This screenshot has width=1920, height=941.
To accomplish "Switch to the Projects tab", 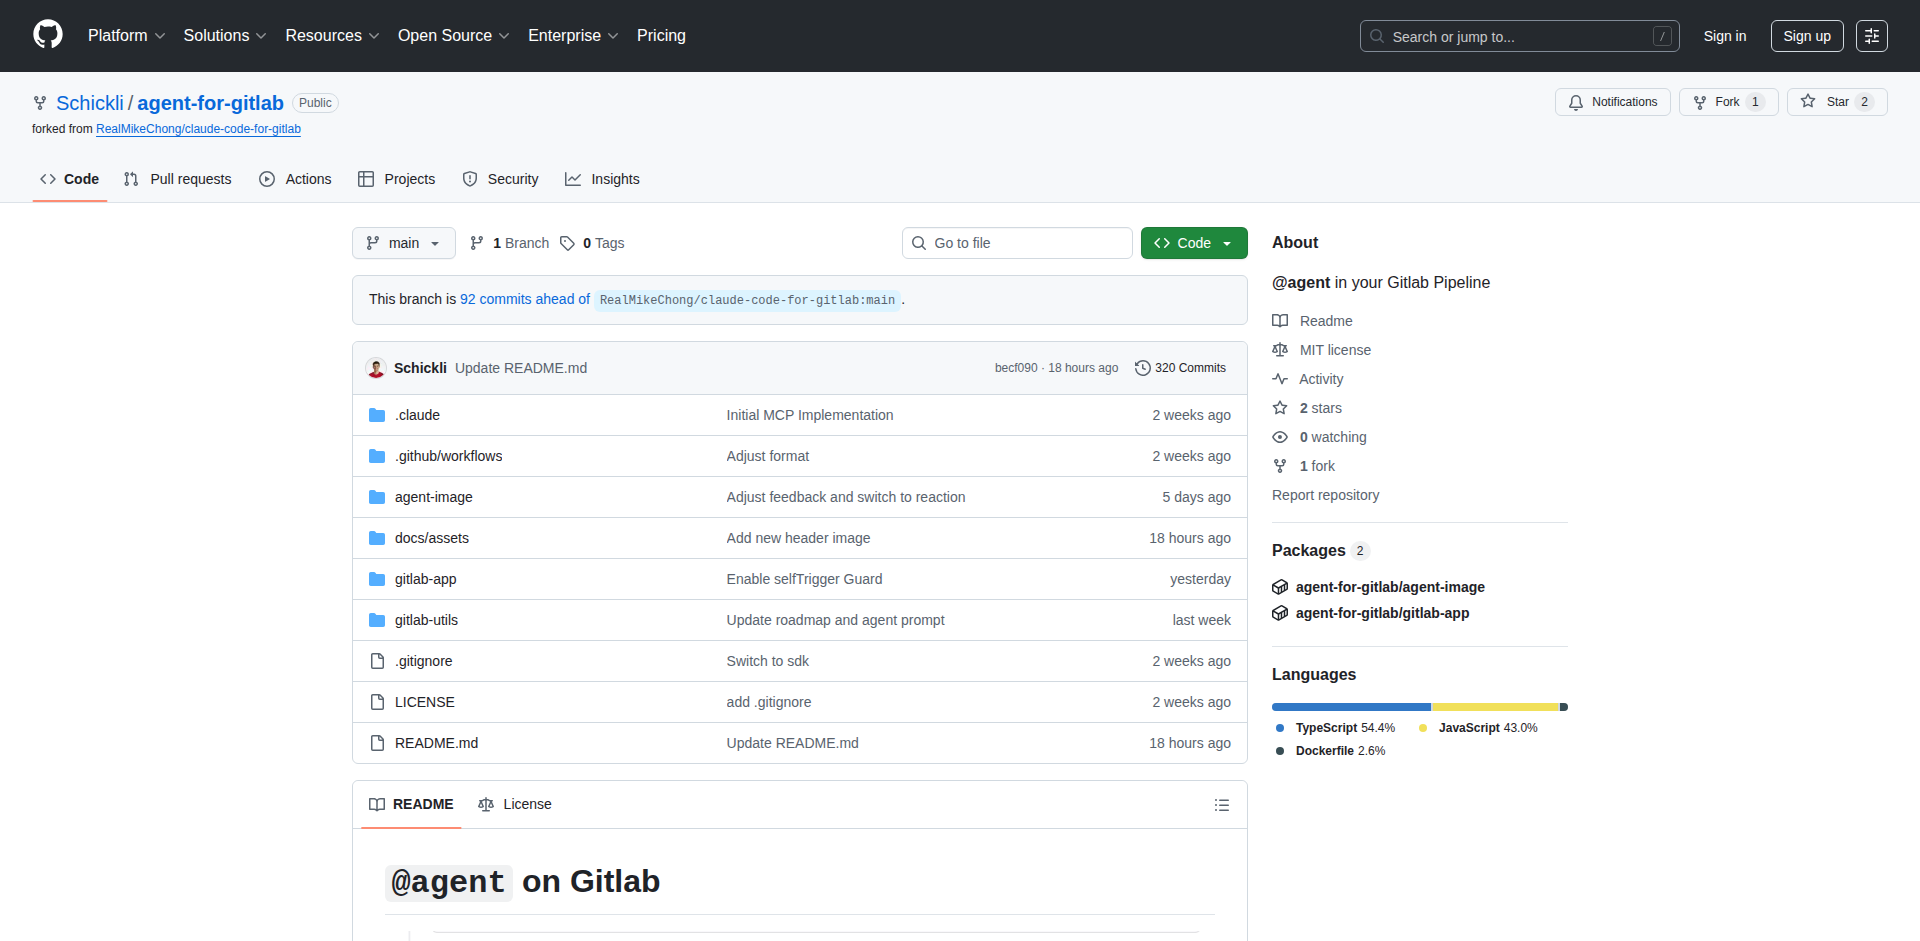I will click(397, 179).
